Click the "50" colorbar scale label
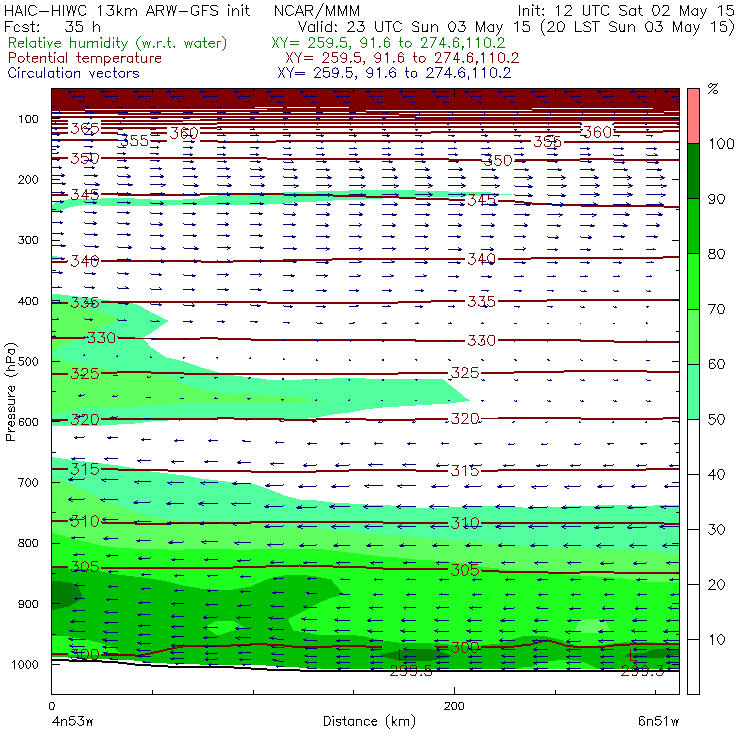Image resolution: width=740 pixels, height=740 pixels. [716, 419]
